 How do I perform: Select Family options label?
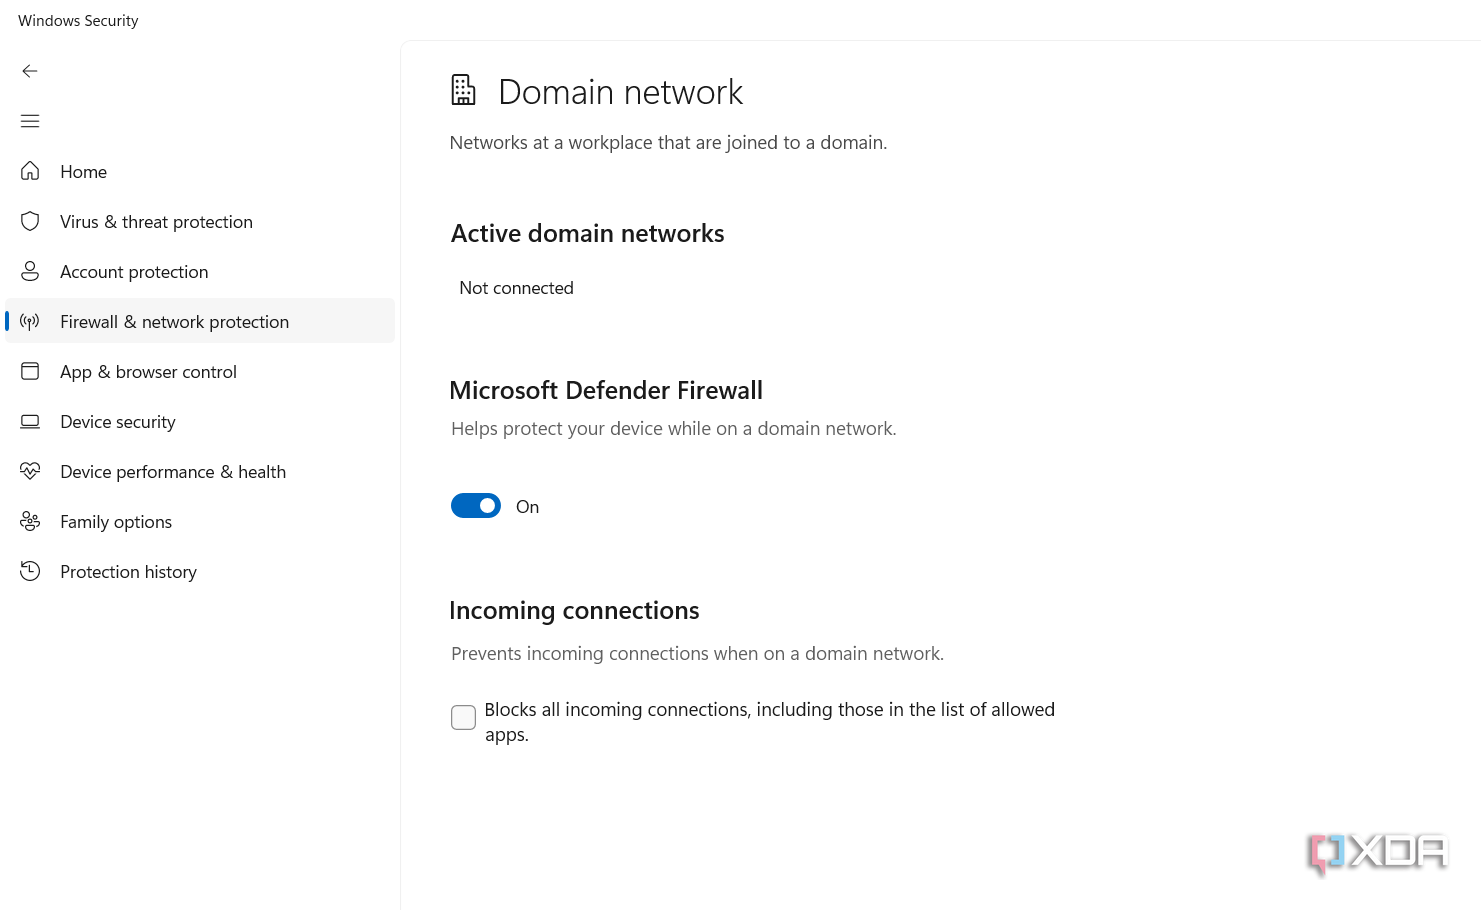116,522
